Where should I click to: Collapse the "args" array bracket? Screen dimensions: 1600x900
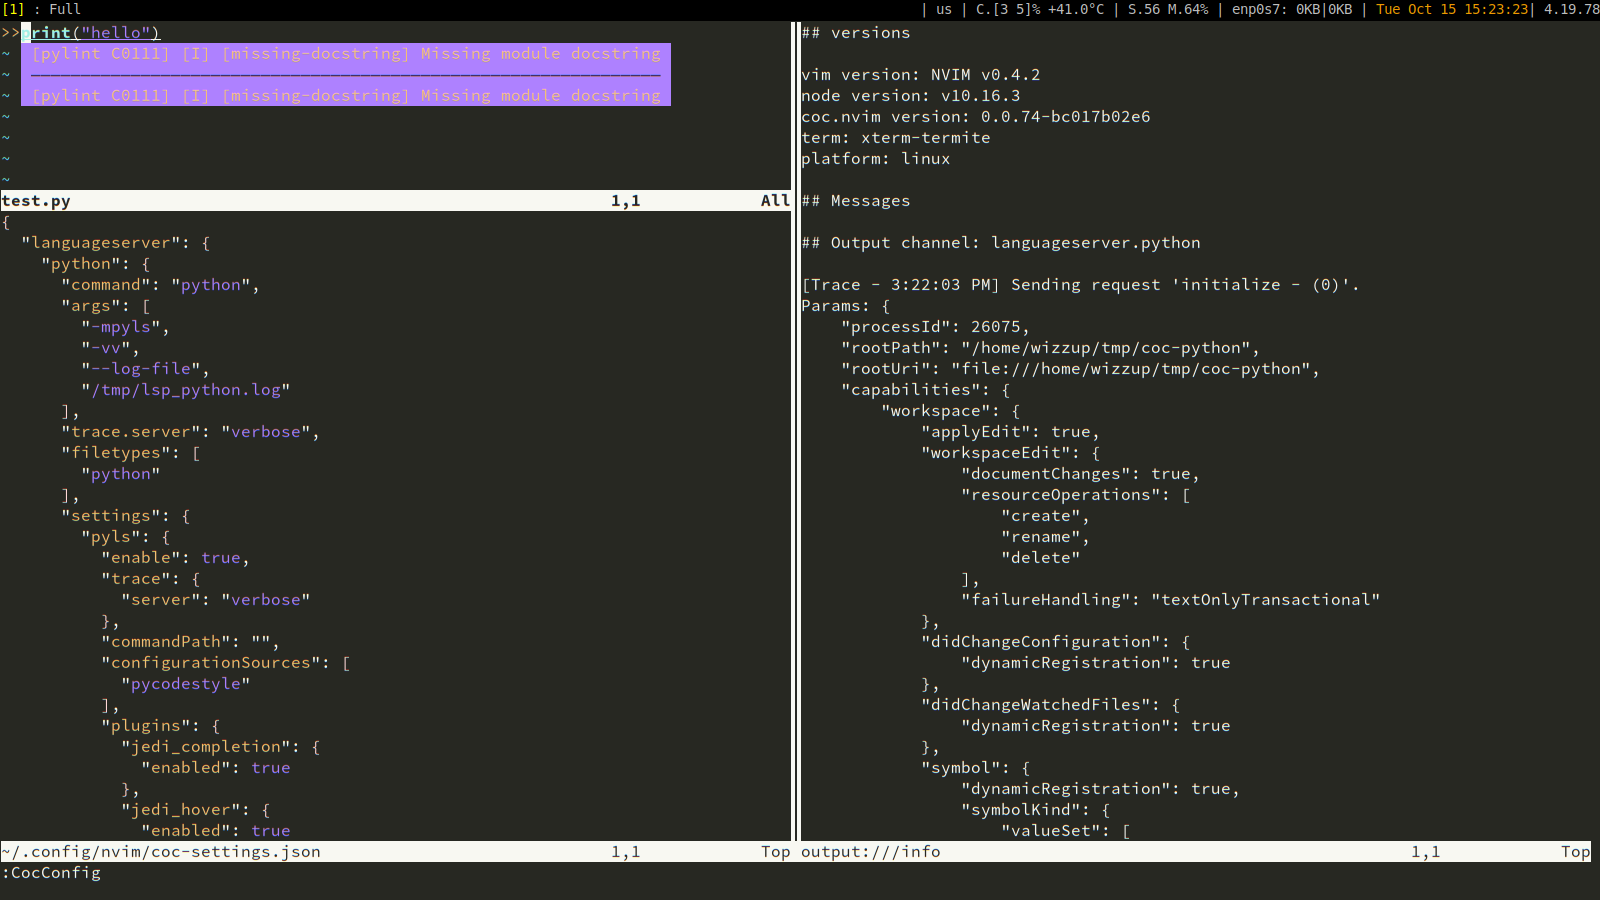click(145, 305)
